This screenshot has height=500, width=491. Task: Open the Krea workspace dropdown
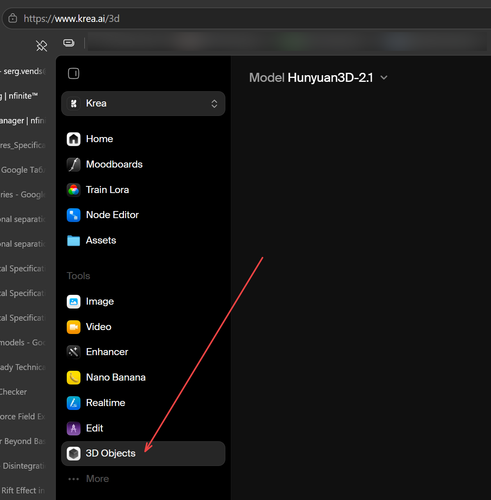pyautogui.click(x=143, y=104)
